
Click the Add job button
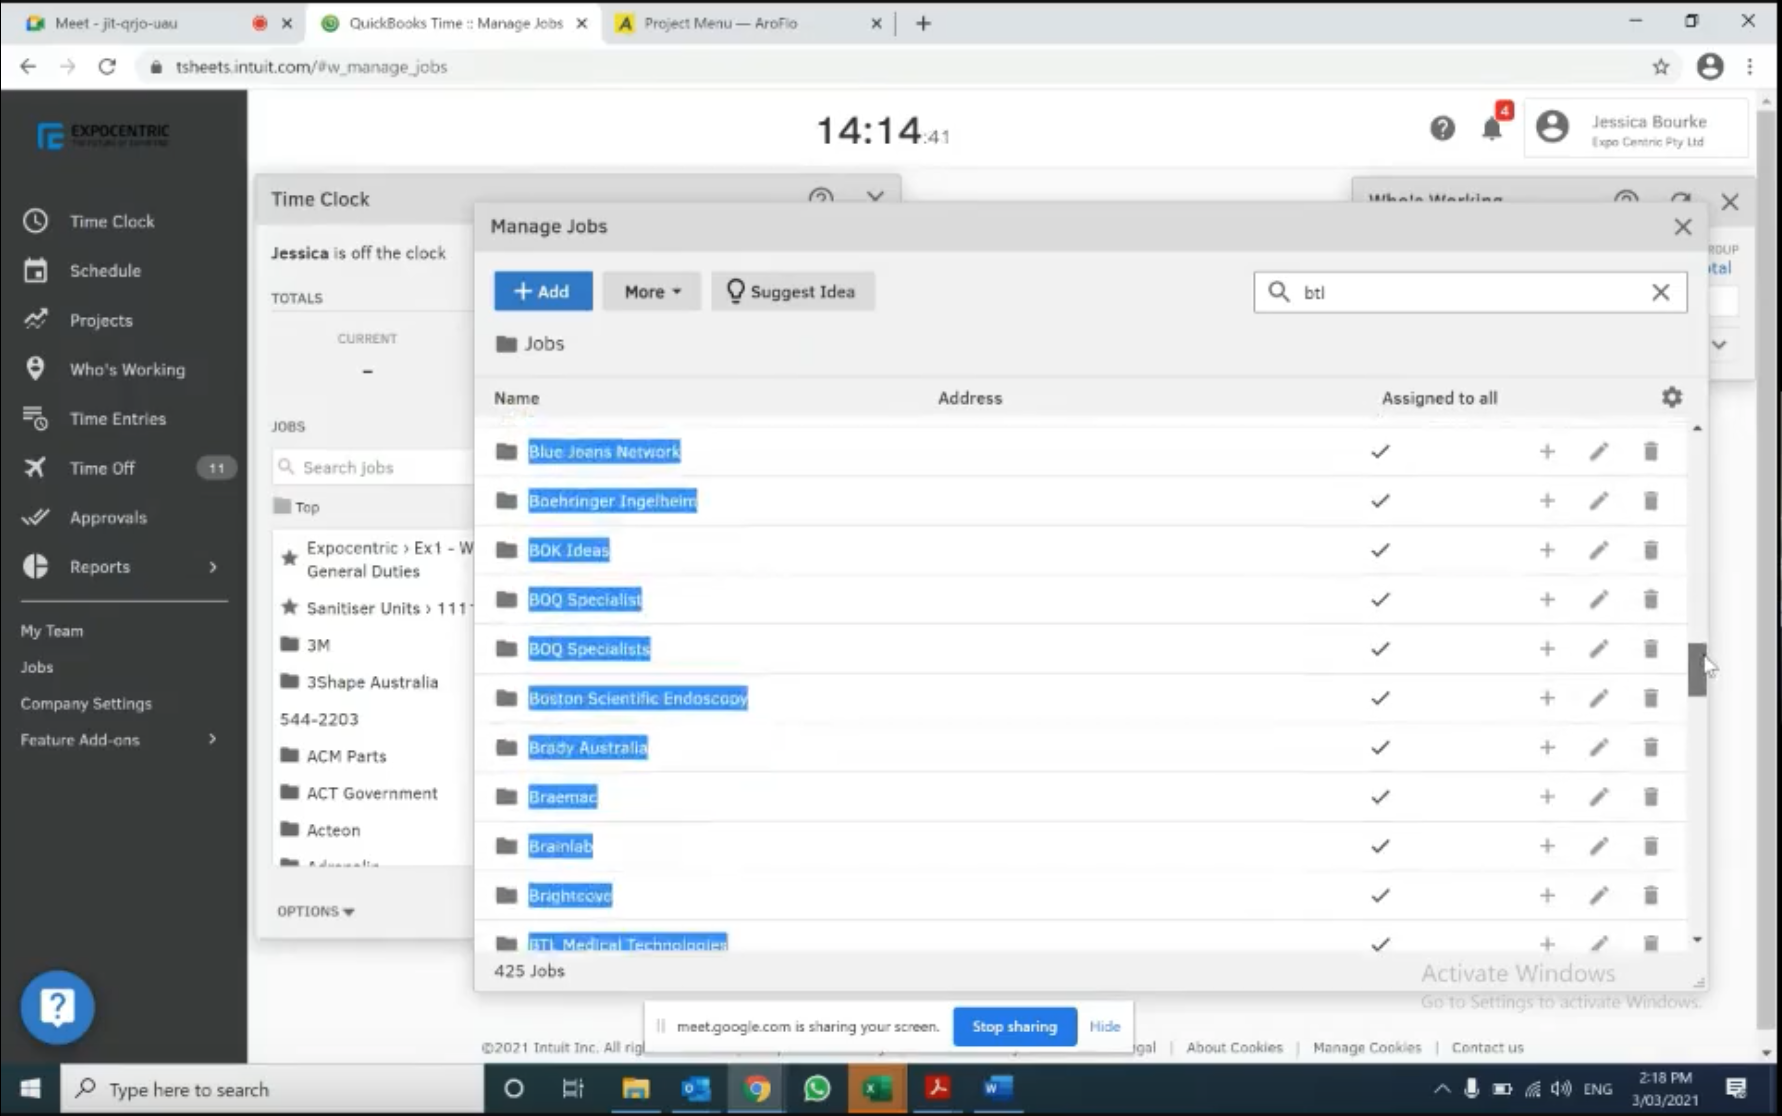coord(543,291)
